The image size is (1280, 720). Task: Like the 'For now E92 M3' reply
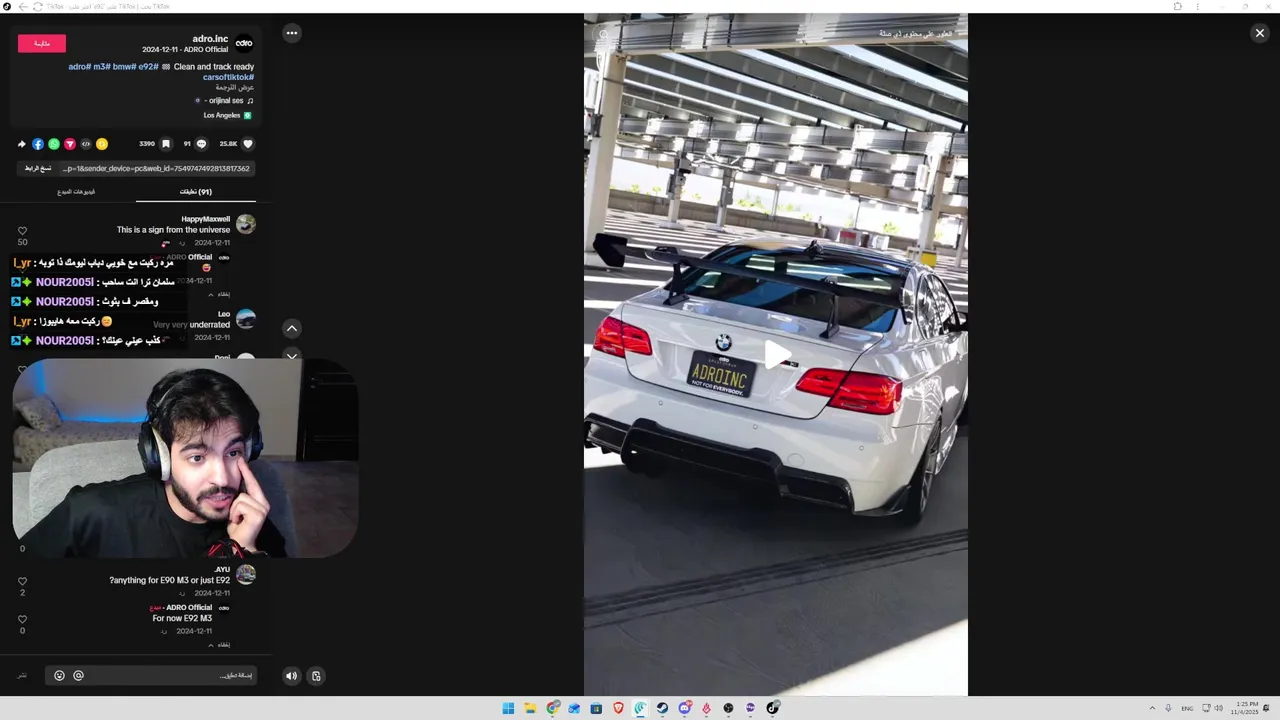[x=22, y=619]
